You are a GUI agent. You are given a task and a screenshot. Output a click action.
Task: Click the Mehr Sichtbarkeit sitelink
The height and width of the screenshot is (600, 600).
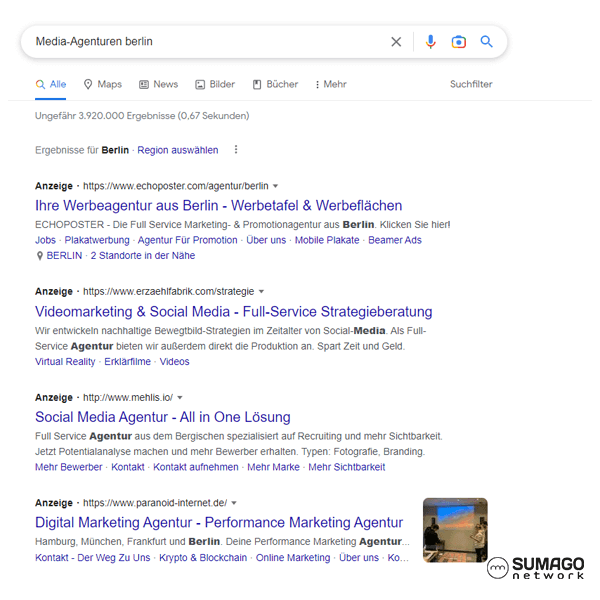click(347, 467)
